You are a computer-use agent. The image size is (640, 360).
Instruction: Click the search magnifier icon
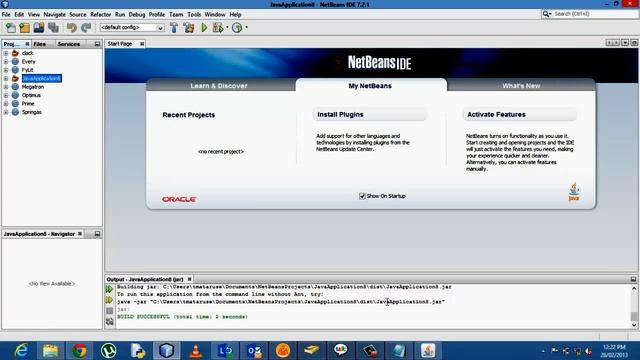[546, 14]
